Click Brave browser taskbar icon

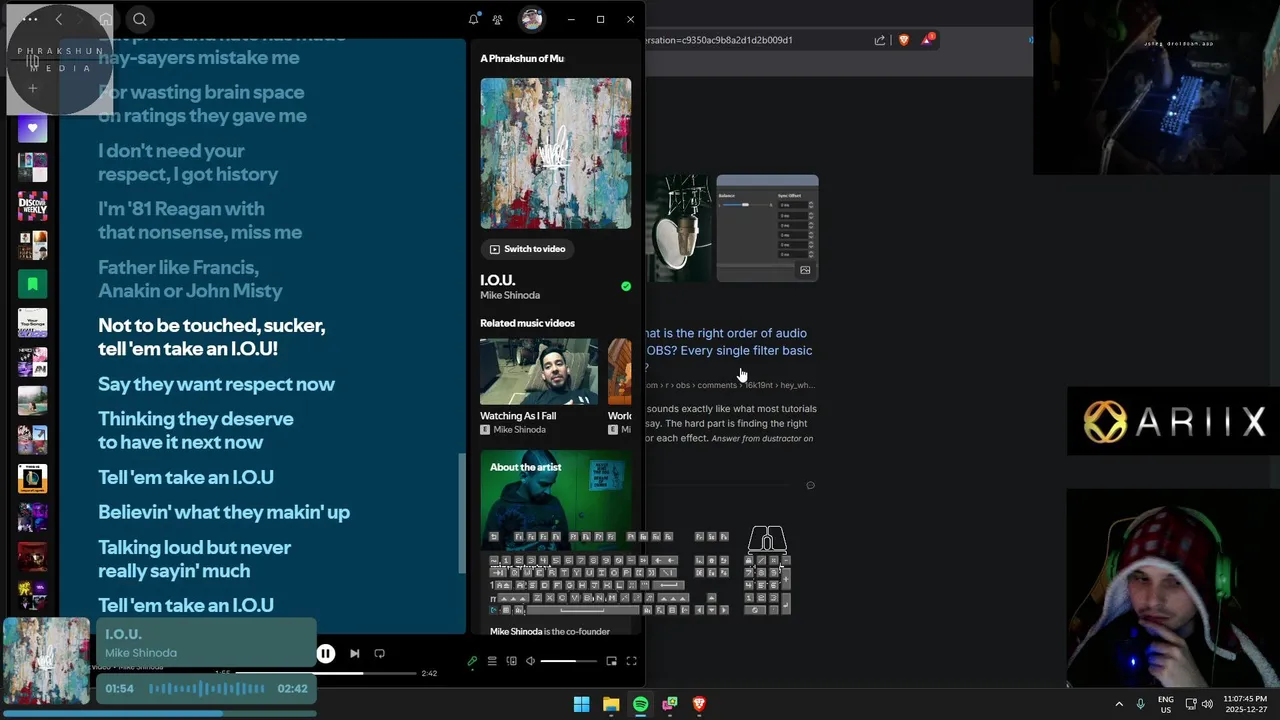pyautogui.click(x=699, y=704)
